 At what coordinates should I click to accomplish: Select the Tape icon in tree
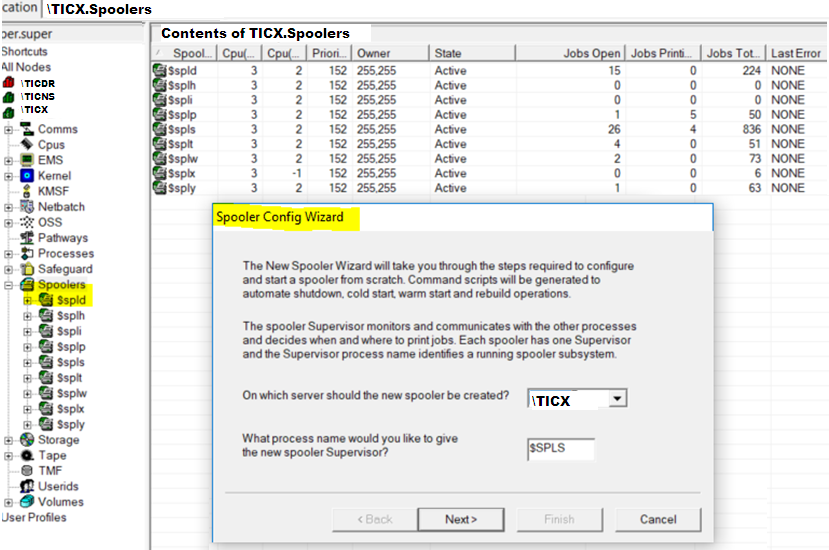tap(27, 455)
